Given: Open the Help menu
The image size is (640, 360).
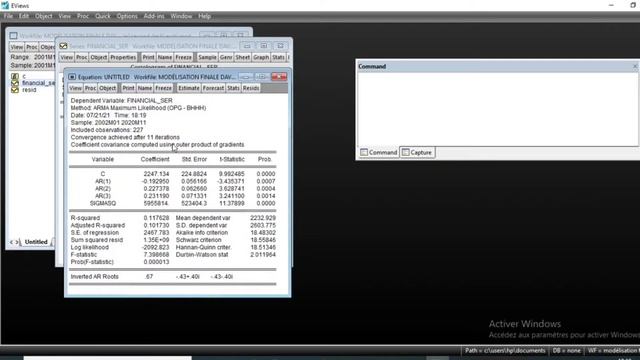Looking at the screenshot, I should tap(204, 16).
